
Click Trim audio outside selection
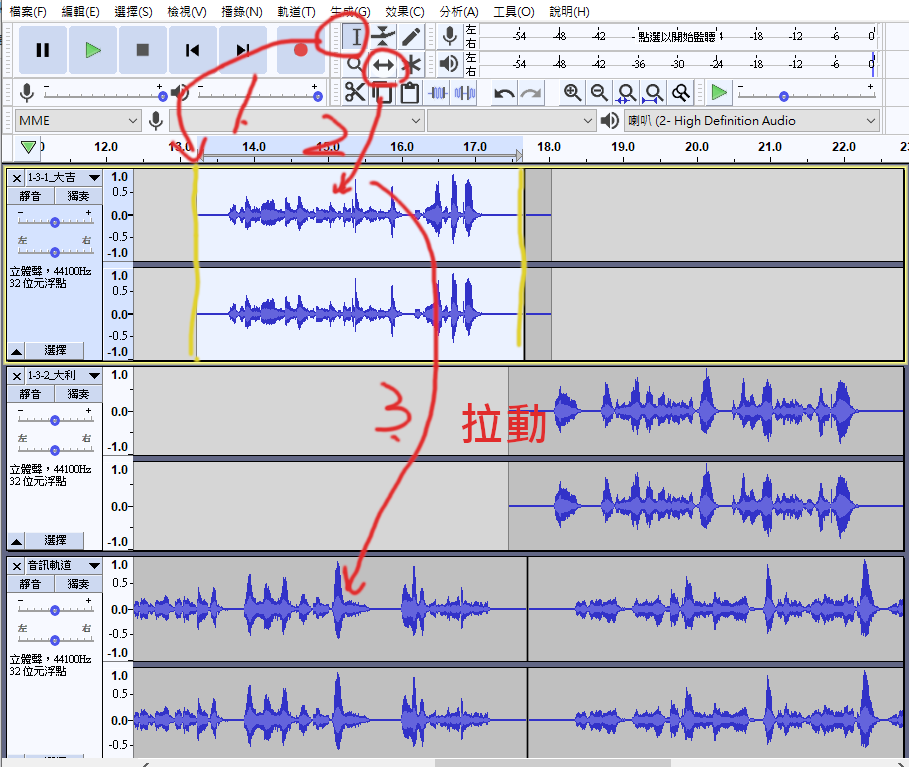pyautogui.click(x=438, y=92)
